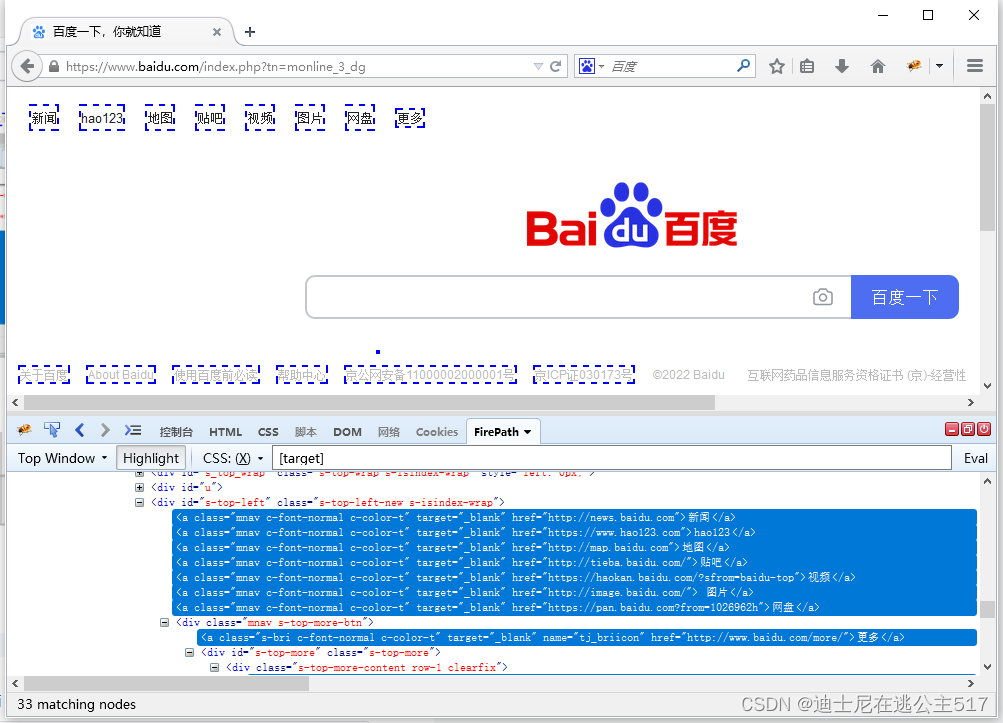Go back with the browser back arrow
Viewport: 1003px width, 723px height.
coord(27,66)
